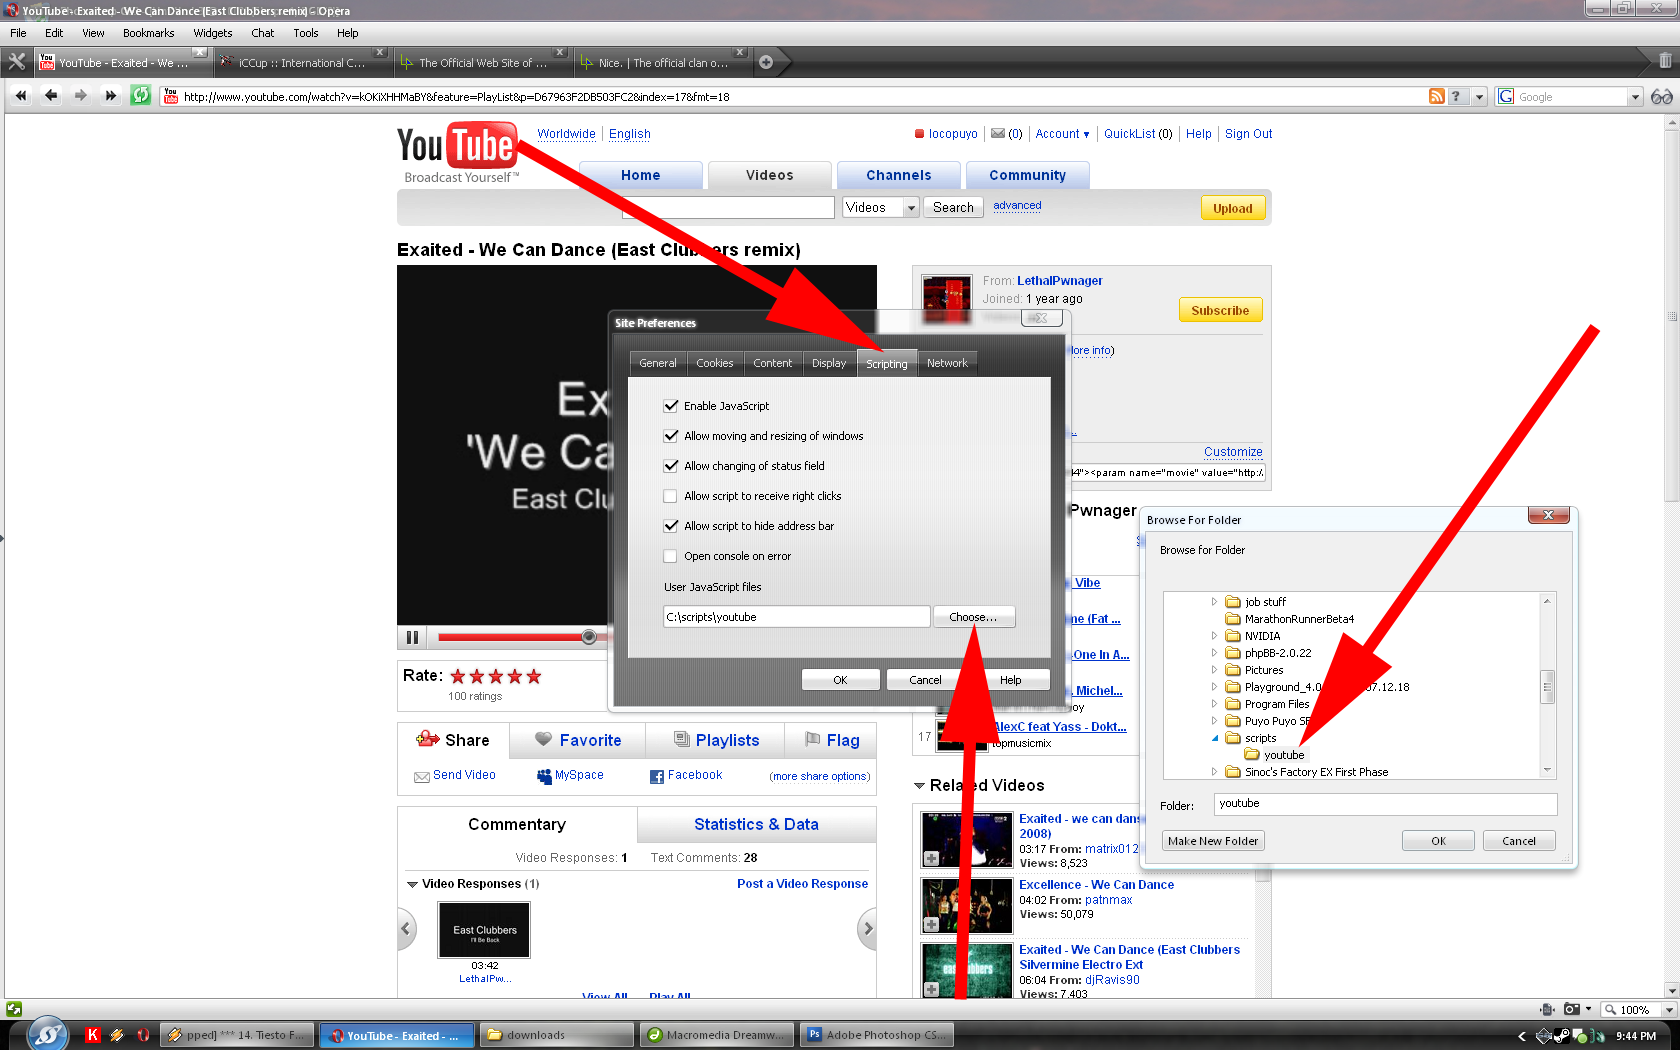
Task: Click the Favorite heart icon
Action: 543,739
